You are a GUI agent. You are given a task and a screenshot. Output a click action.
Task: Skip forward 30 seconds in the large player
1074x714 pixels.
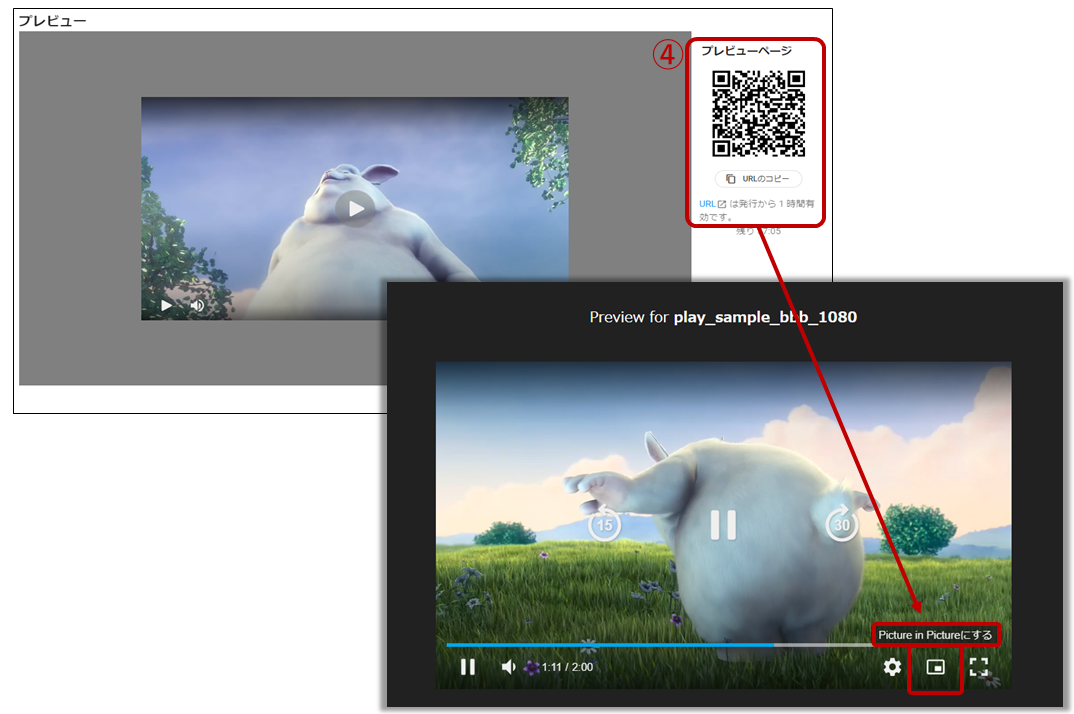coord(842,524)
